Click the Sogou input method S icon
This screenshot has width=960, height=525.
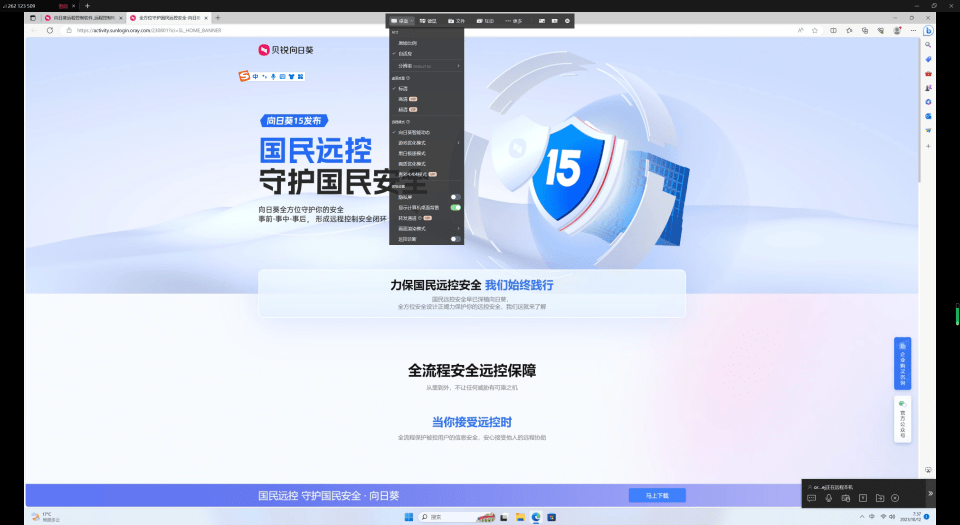click(244, 76)
